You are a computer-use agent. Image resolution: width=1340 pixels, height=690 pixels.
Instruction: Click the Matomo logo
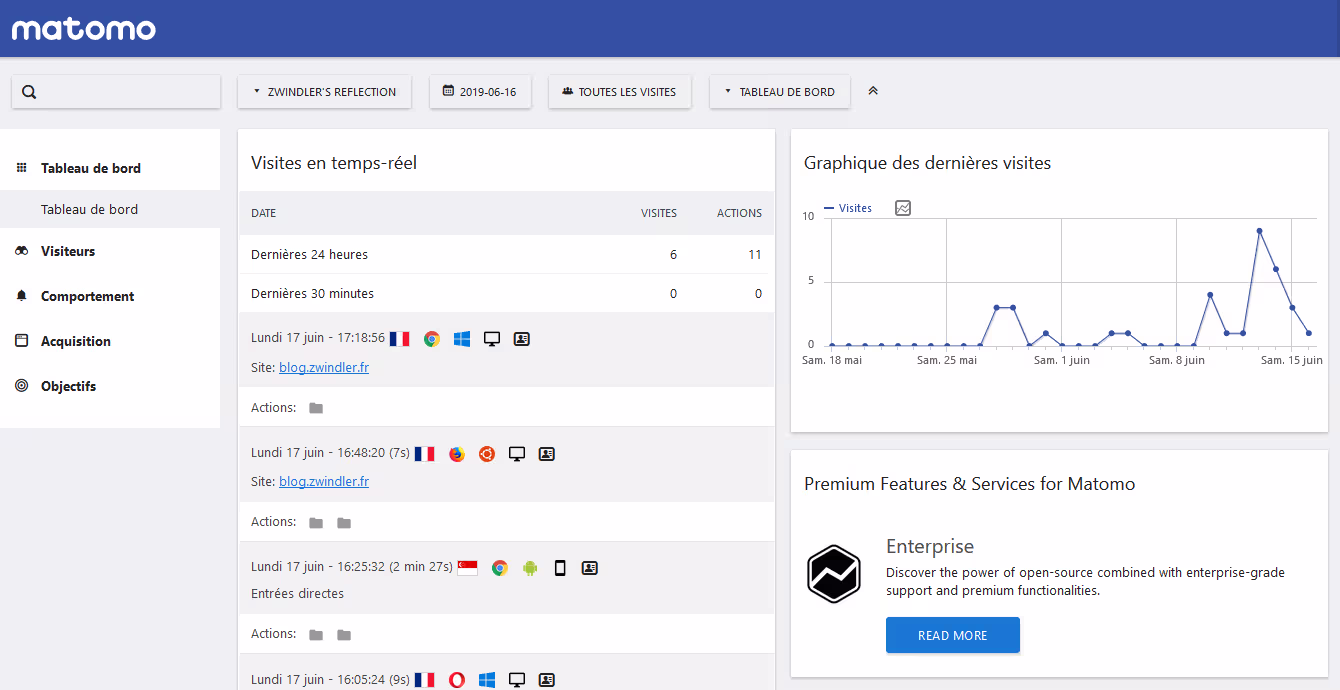(x=84, y=29)
